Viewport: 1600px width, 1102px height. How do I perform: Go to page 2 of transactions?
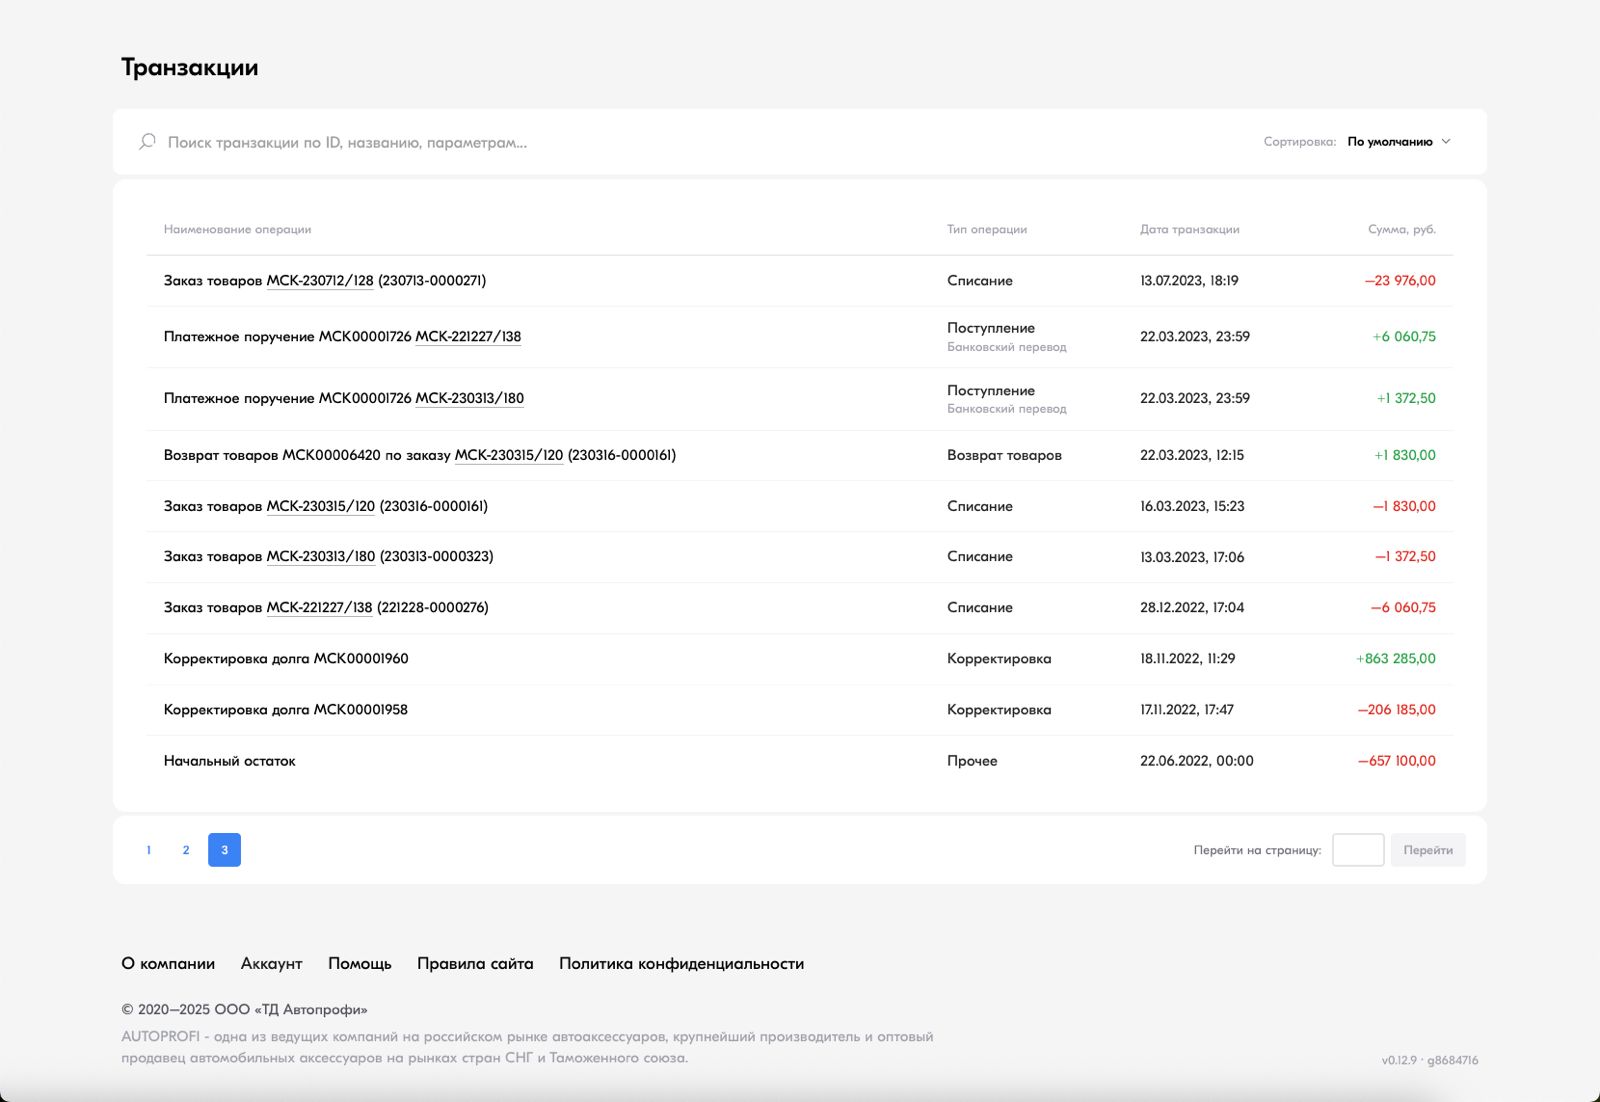(x=186, y=850)
